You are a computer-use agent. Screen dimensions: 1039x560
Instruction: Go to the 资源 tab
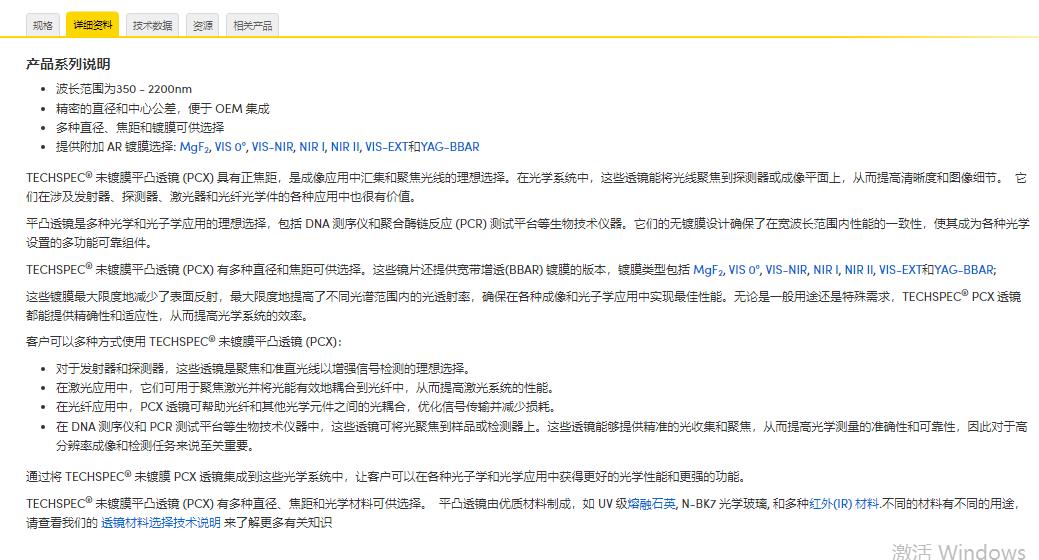202,25
